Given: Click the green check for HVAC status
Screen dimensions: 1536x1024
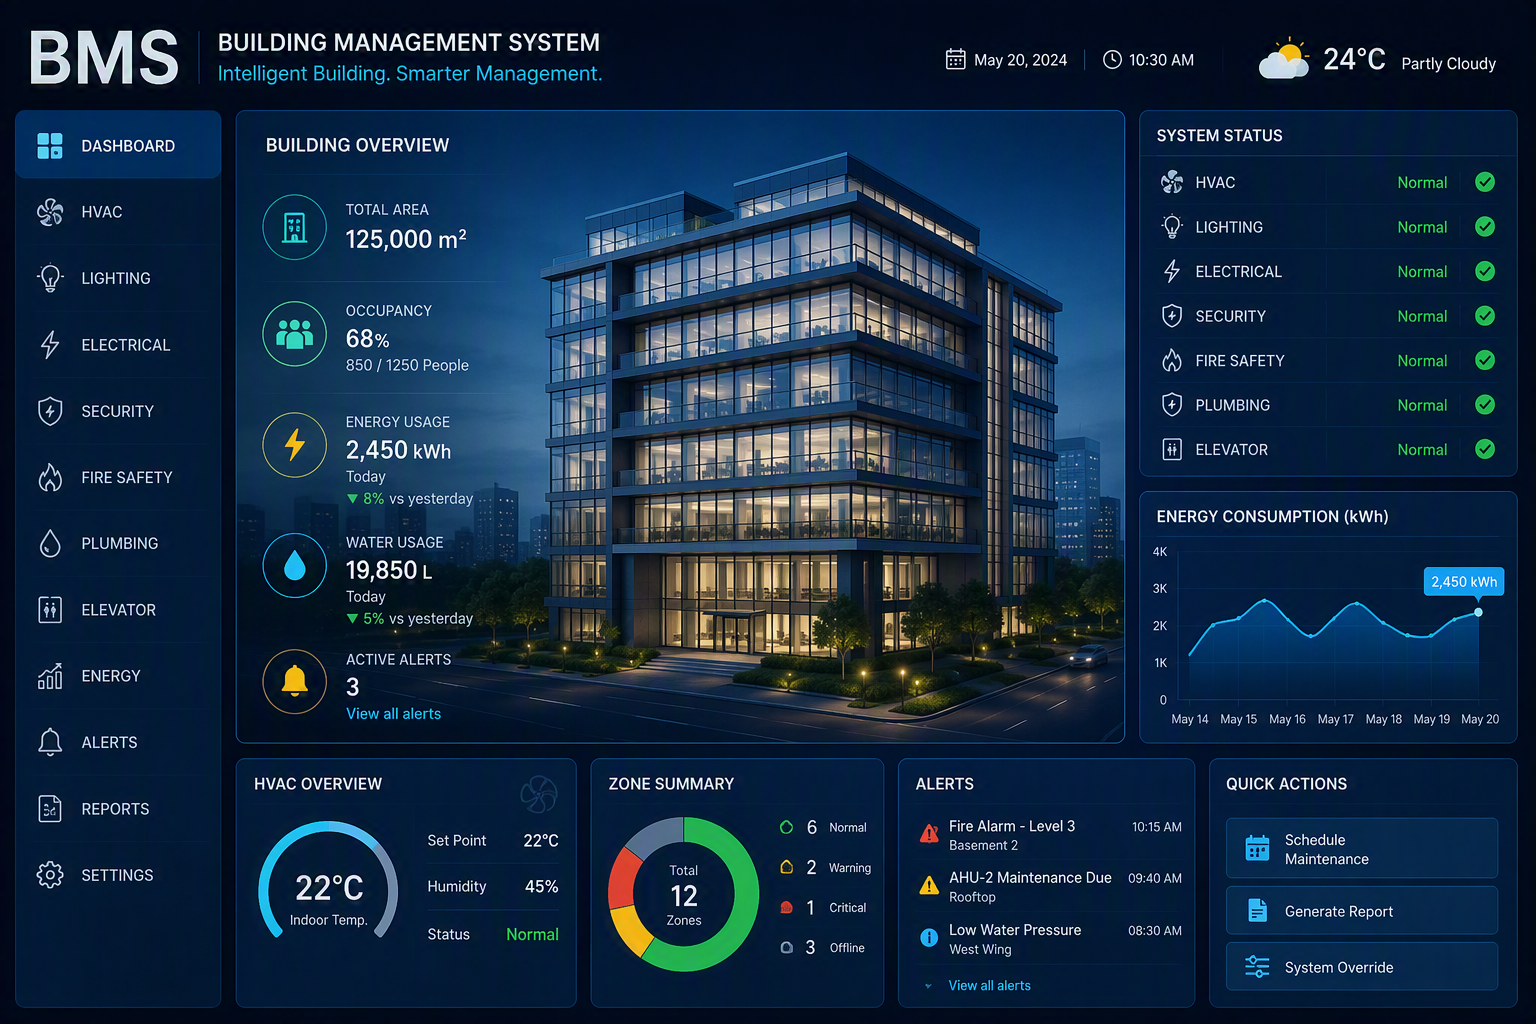Looking at the screenshot, I should pos(1485,182).
